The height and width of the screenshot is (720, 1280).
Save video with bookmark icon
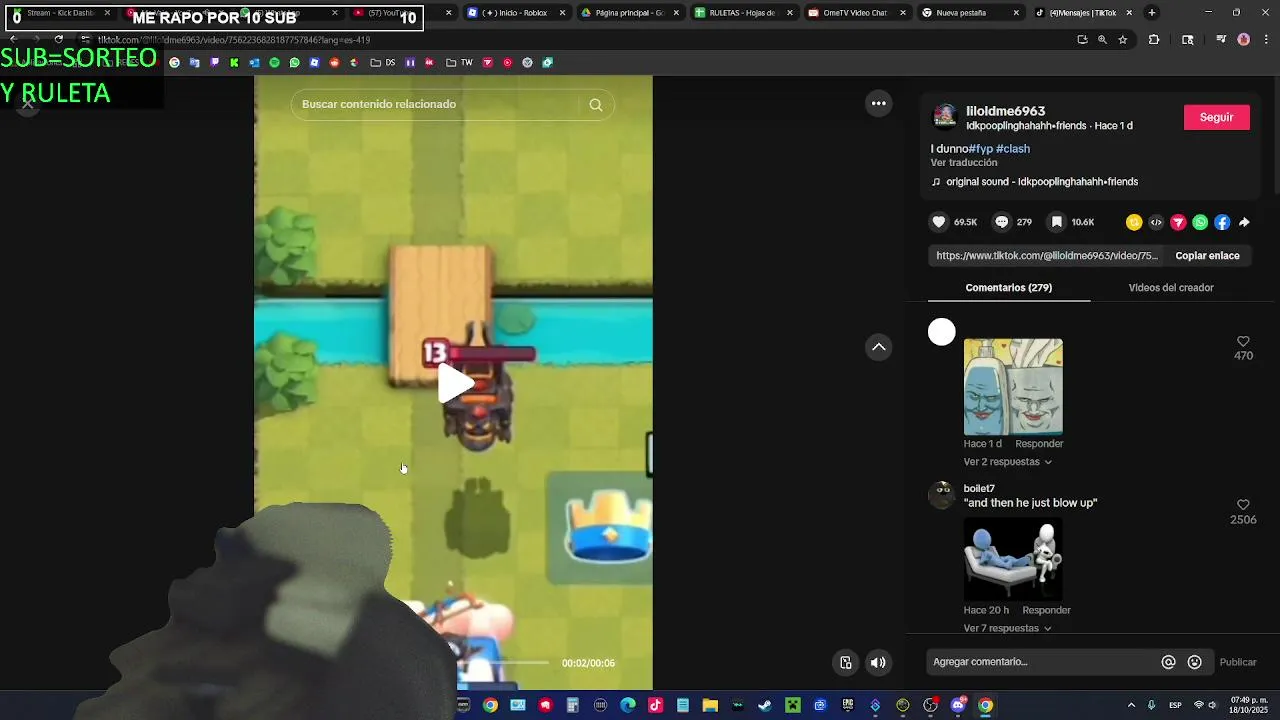(x=1056, y=222)
